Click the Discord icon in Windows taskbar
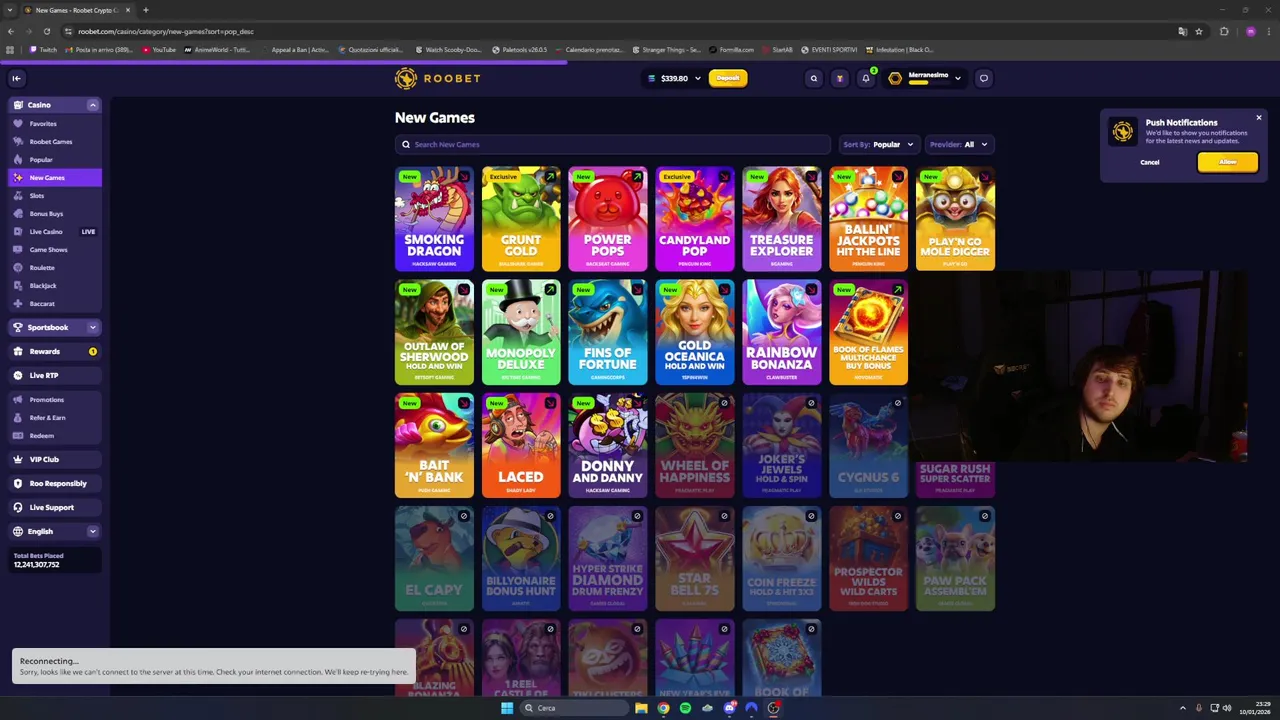The width and height of the screenshot is (1280, 720). point(729,708)
